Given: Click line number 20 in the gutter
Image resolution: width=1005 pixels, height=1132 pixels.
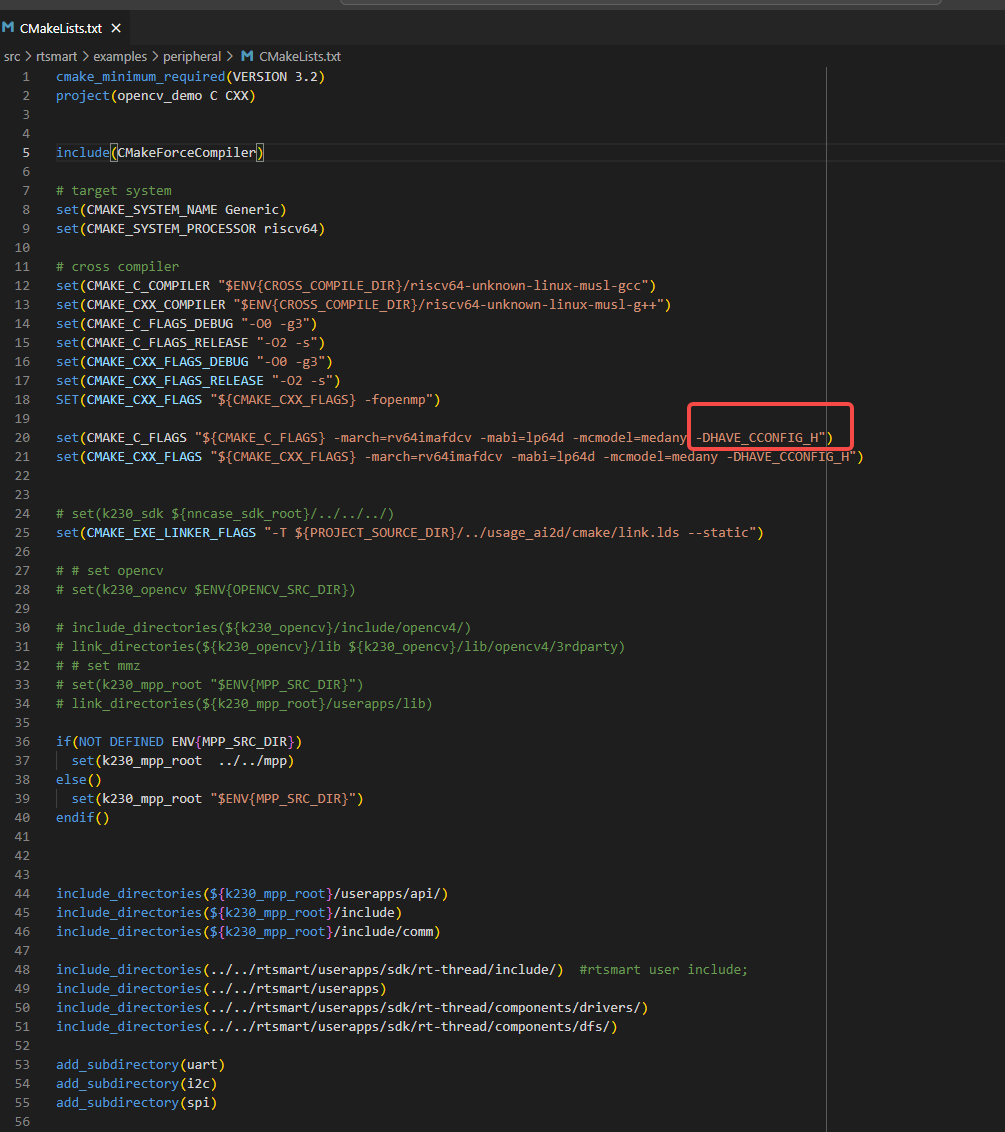Looking at the screenshot, I should (x=22, y=438).
